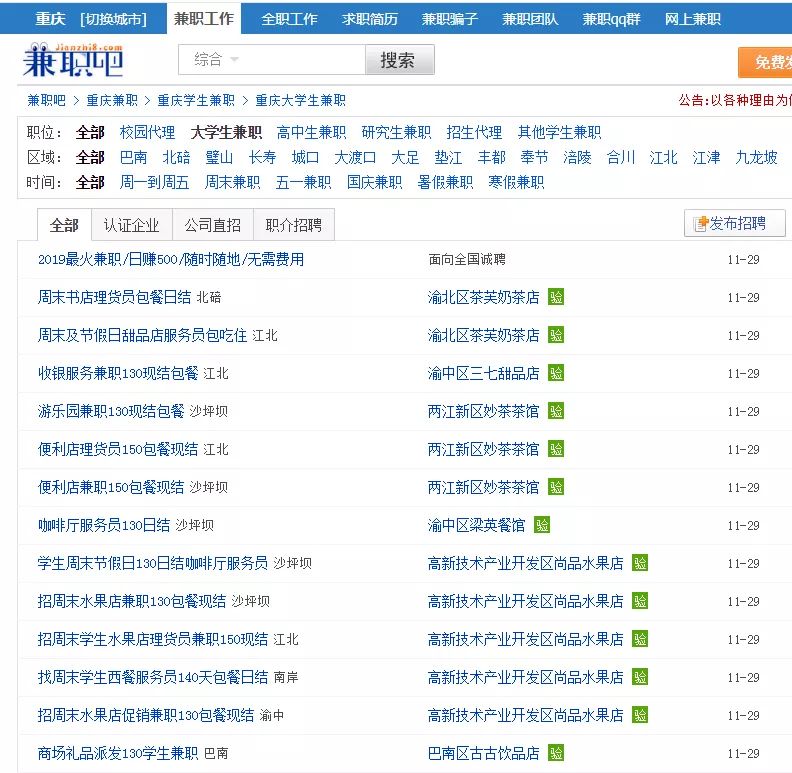Open company 渝中区三七甜品店
Viewport: 792px width, 773px height.
coord(483,373)
